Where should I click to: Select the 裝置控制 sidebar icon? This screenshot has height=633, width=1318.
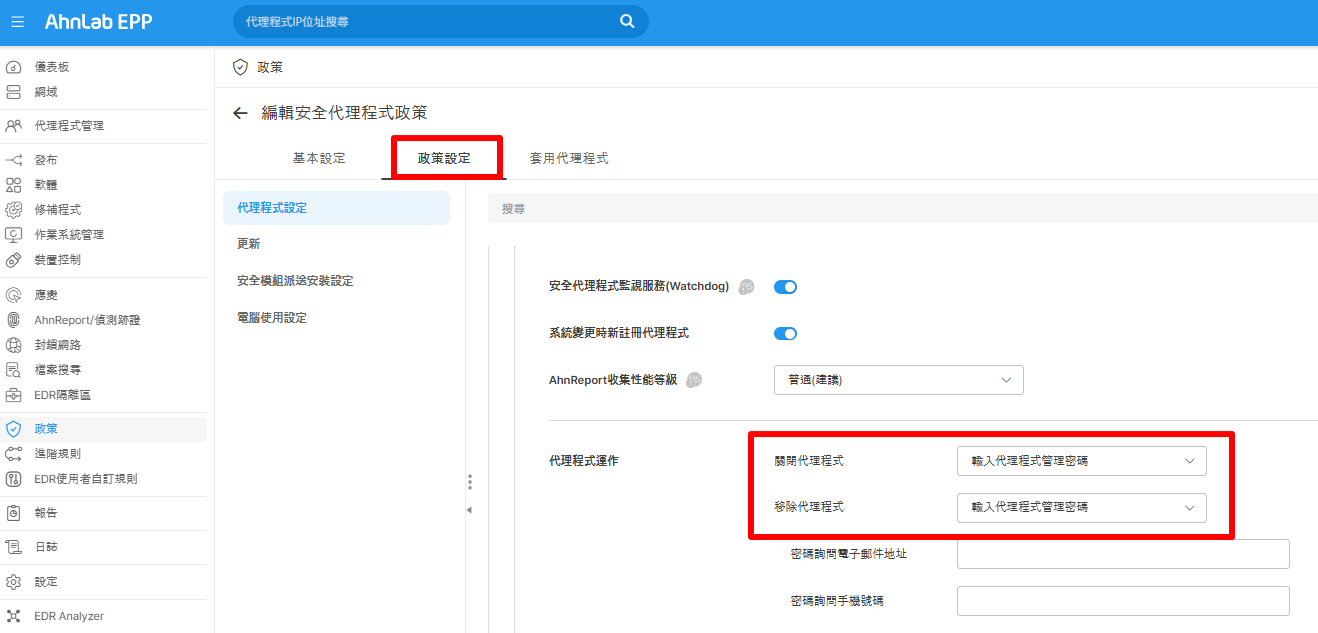(x=14, y=260)
